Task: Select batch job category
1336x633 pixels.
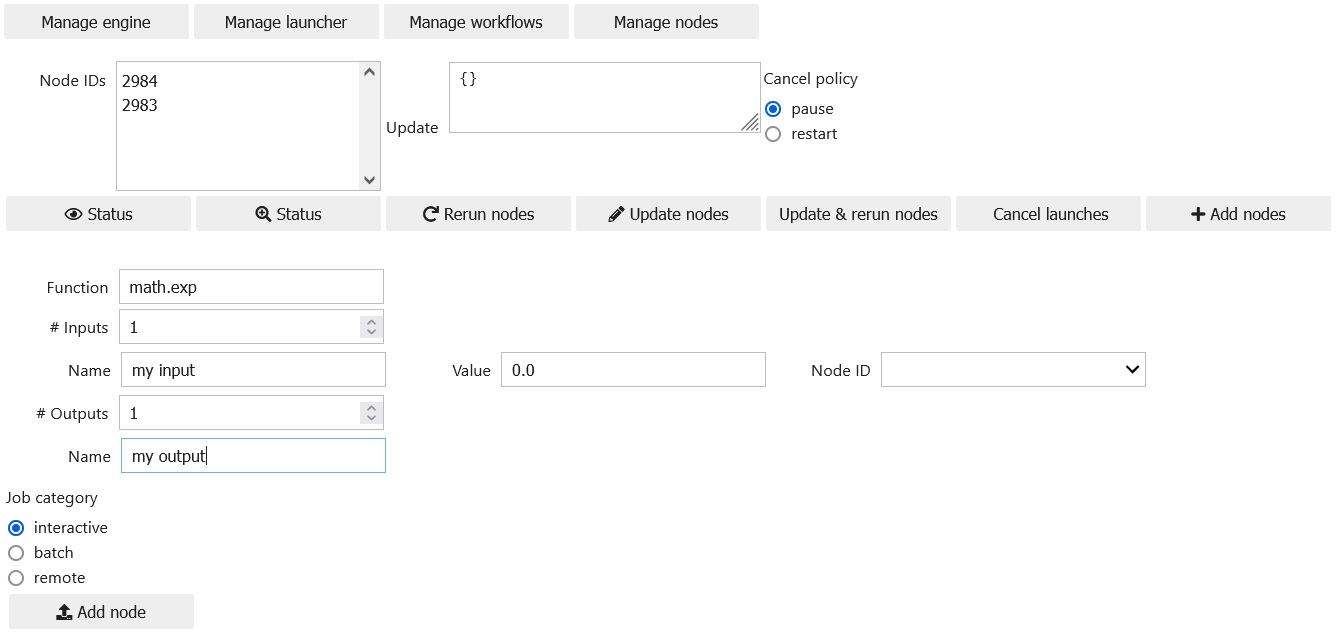Action: (16, 553)
